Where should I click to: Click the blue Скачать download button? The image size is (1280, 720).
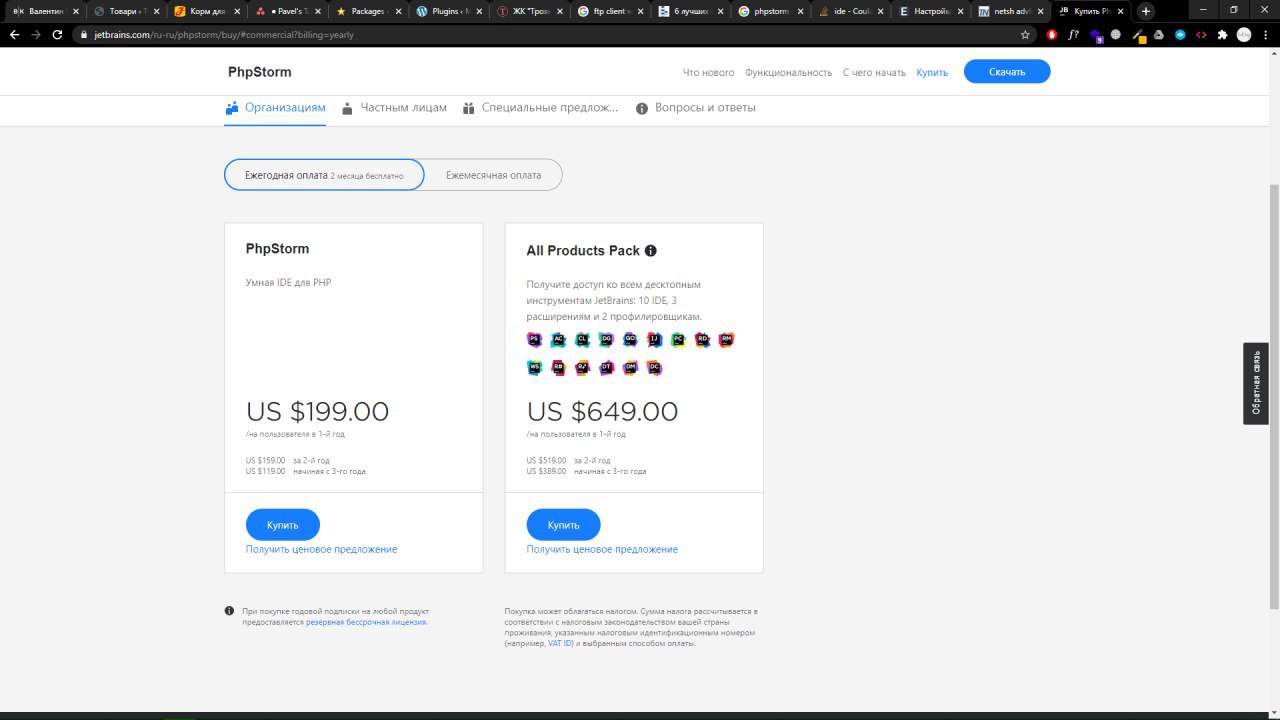pos(1007,72)
